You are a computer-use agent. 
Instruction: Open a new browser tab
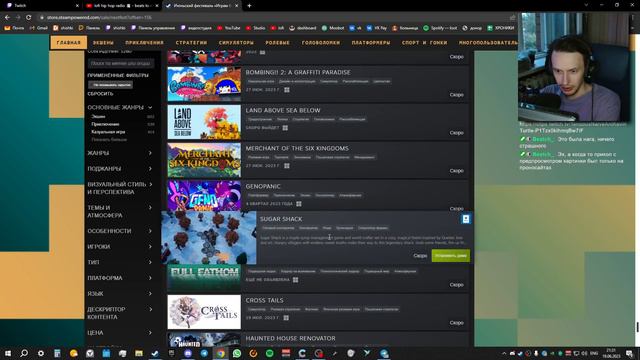pyautogui.click(x=249, y=6)
